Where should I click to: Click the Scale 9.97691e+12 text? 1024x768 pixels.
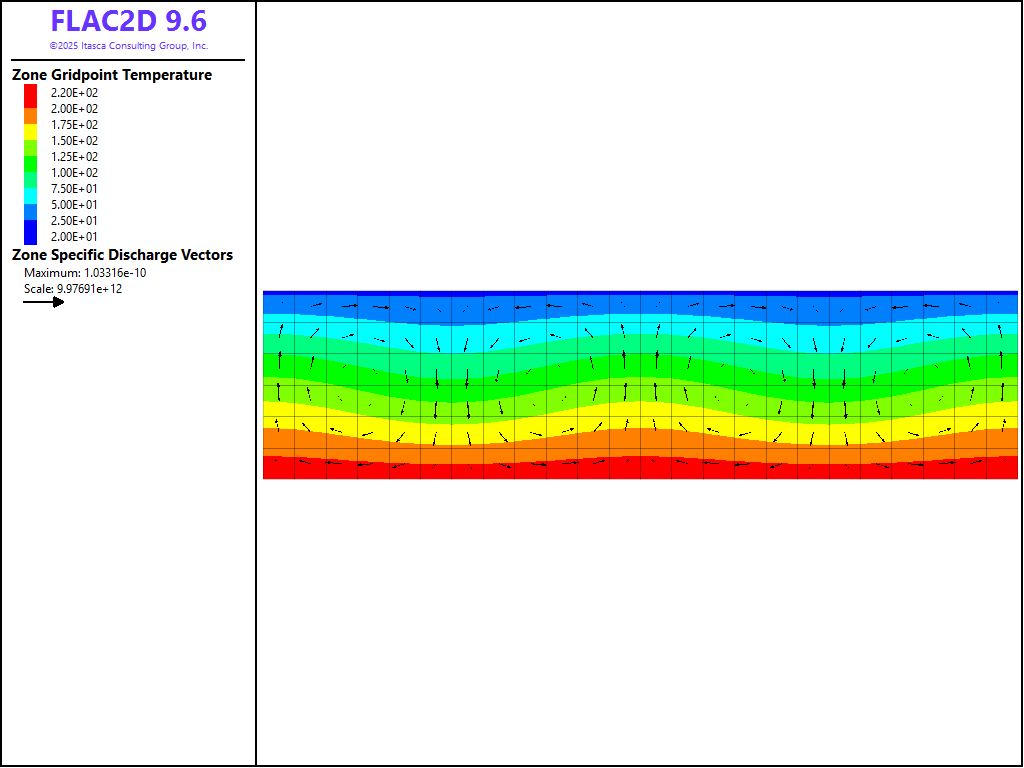point(73,289)
